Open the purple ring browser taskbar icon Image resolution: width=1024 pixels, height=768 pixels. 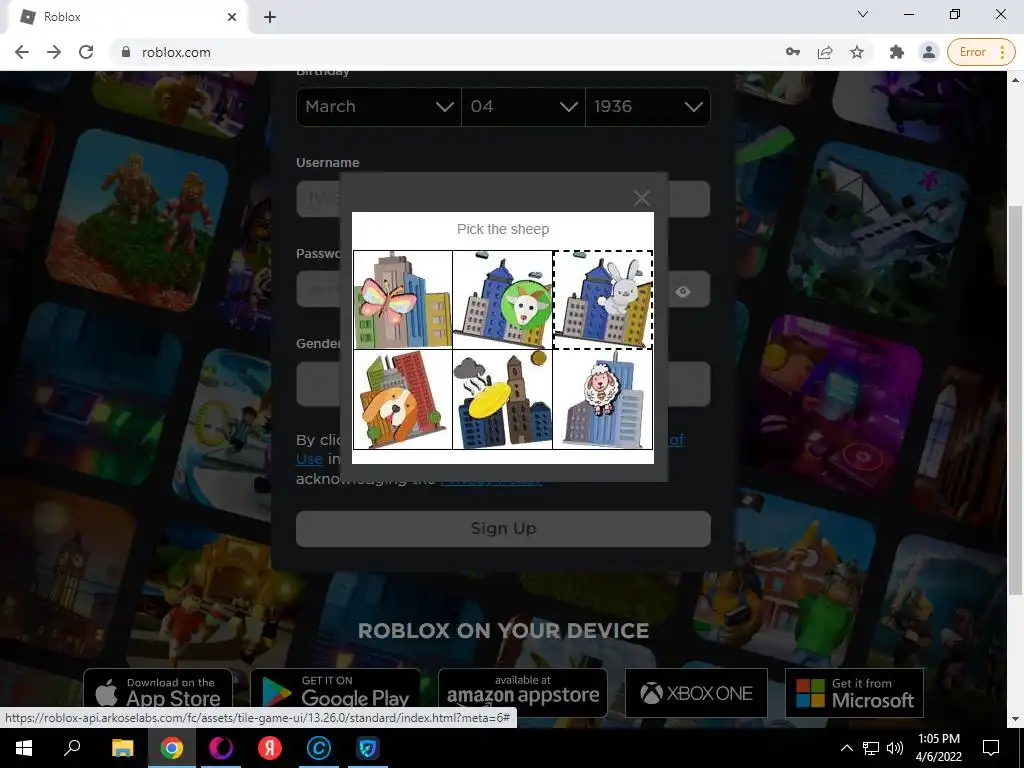coord(221,748)
